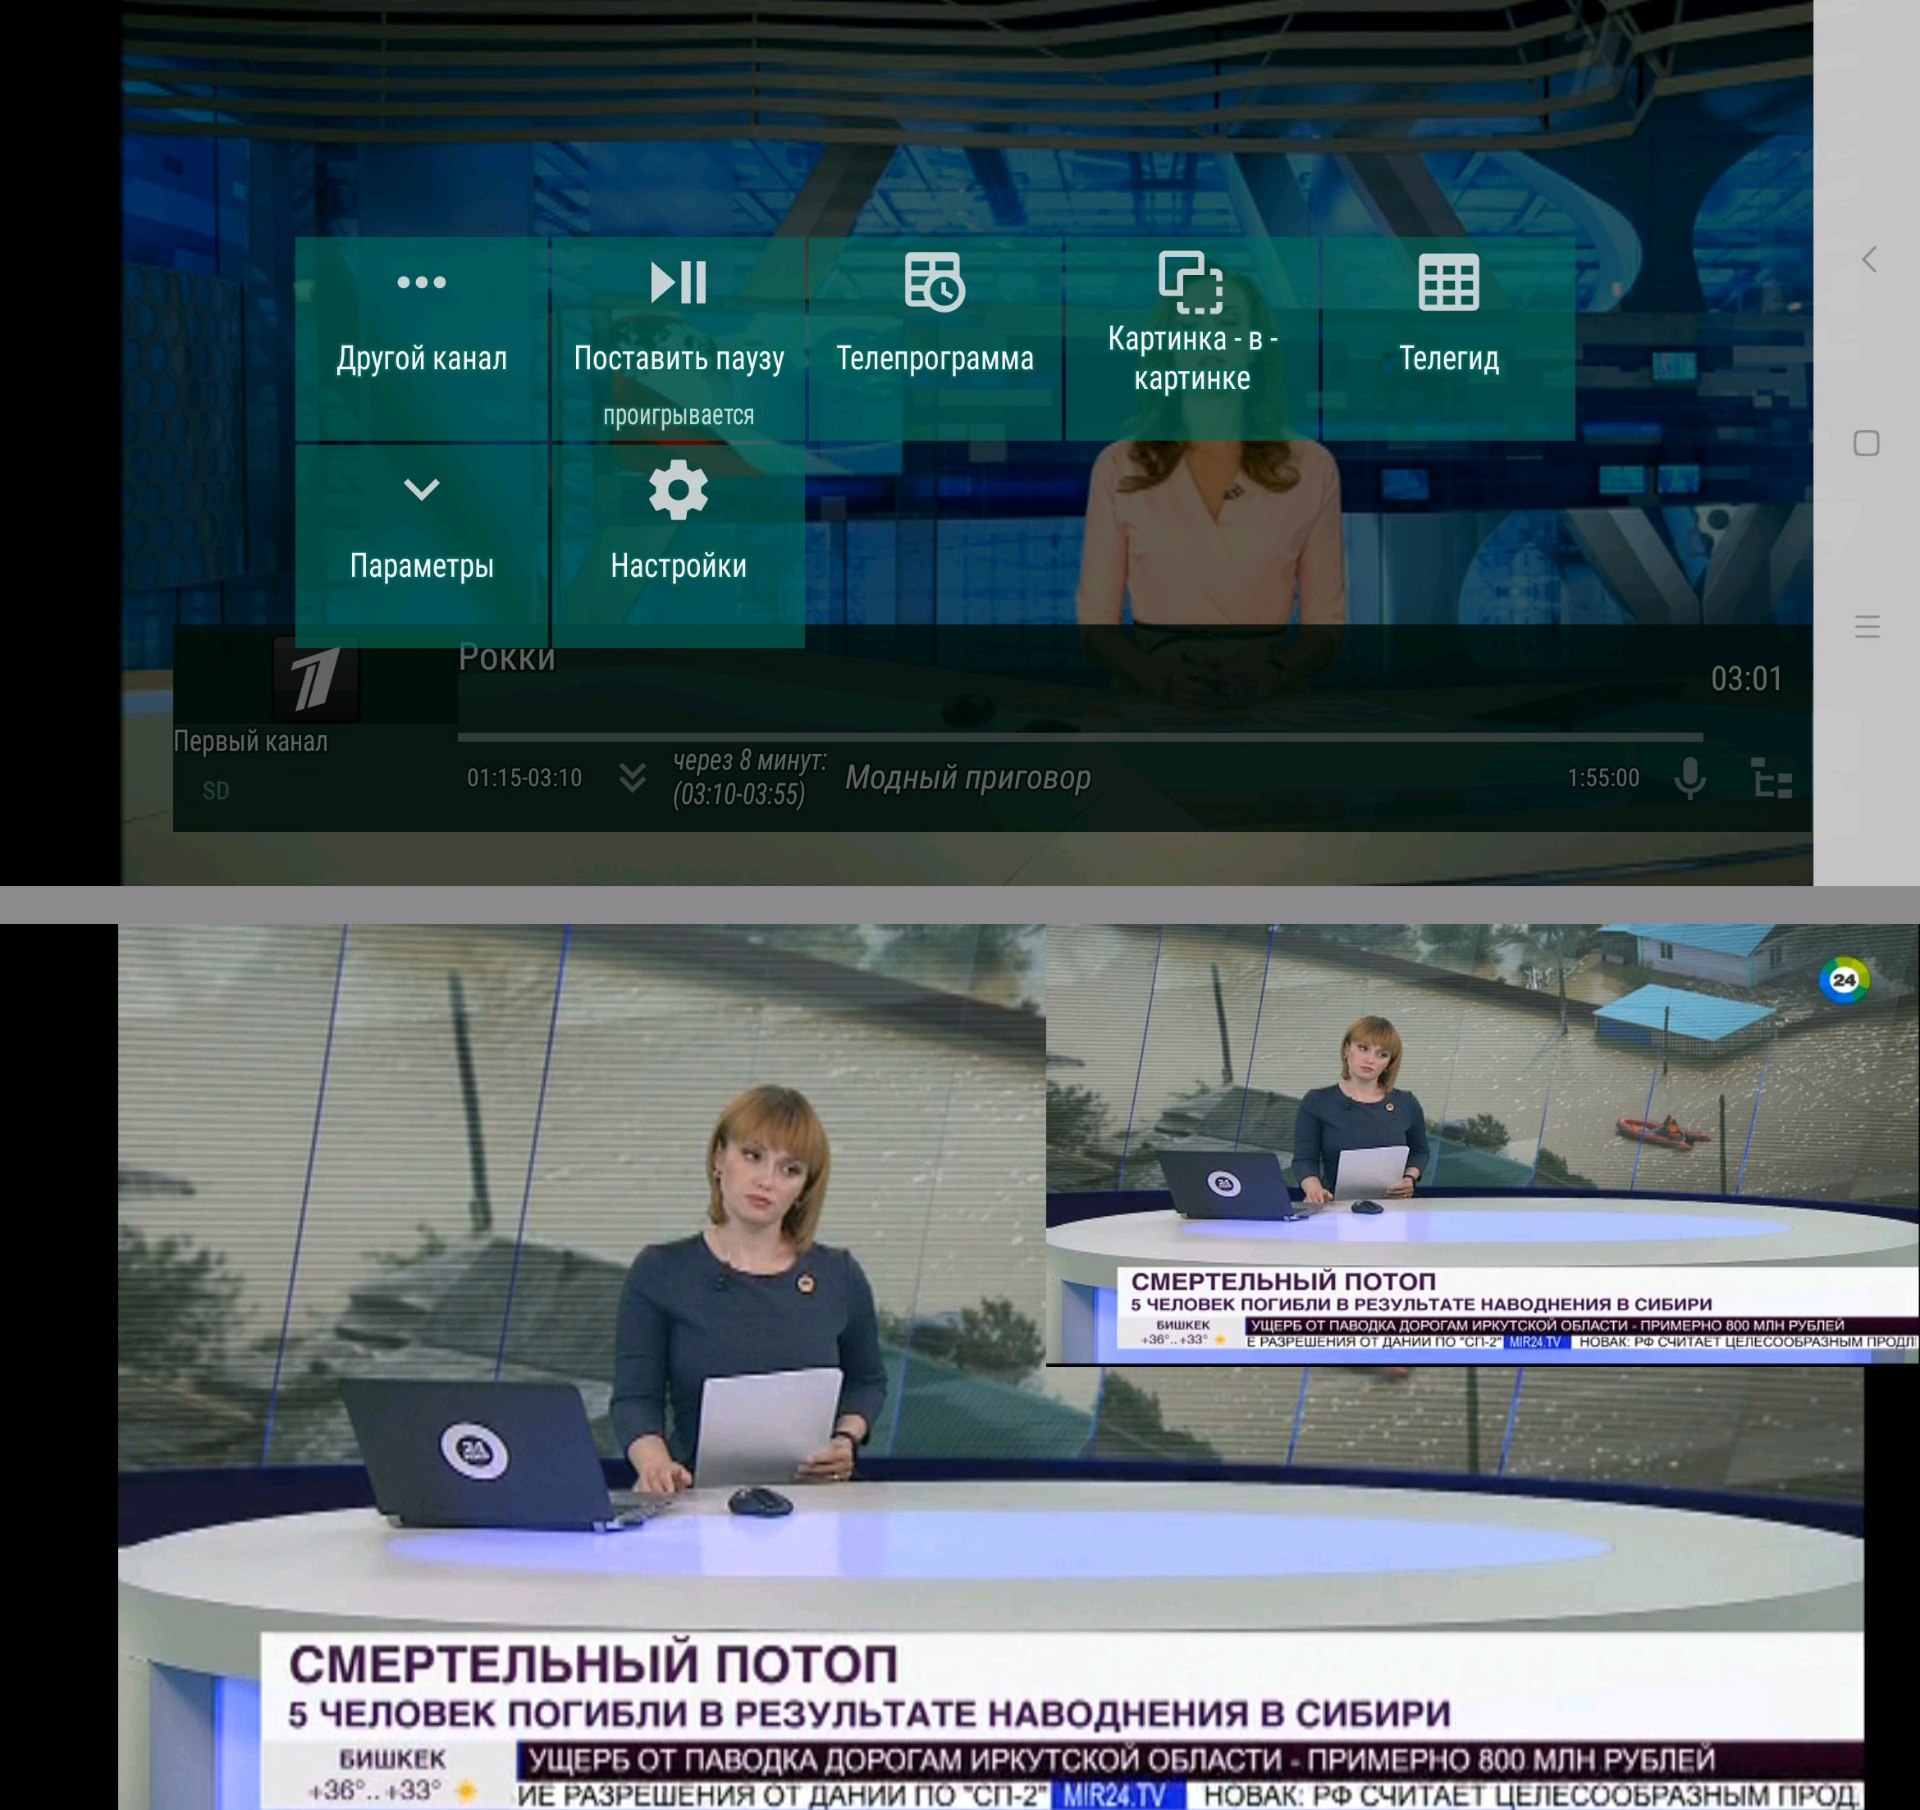Expand program details with double-chevron arrow
Screen dimensions: 1920x1810
pos(632,777)
